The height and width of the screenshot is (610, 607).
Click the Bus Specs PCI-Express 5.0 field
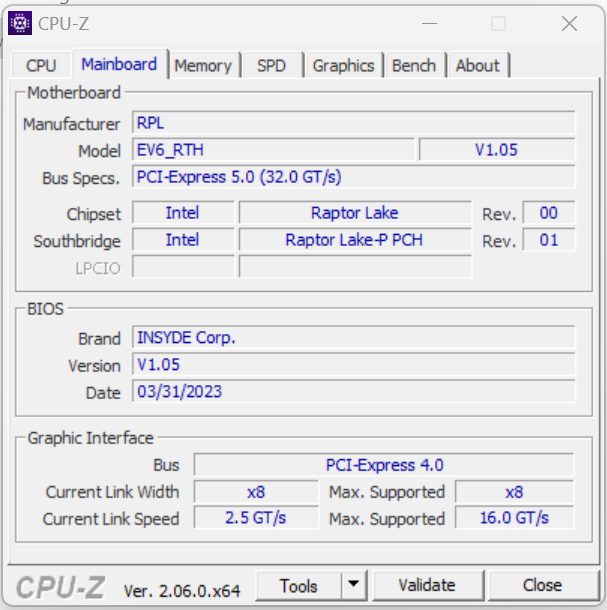pos(354,177)
